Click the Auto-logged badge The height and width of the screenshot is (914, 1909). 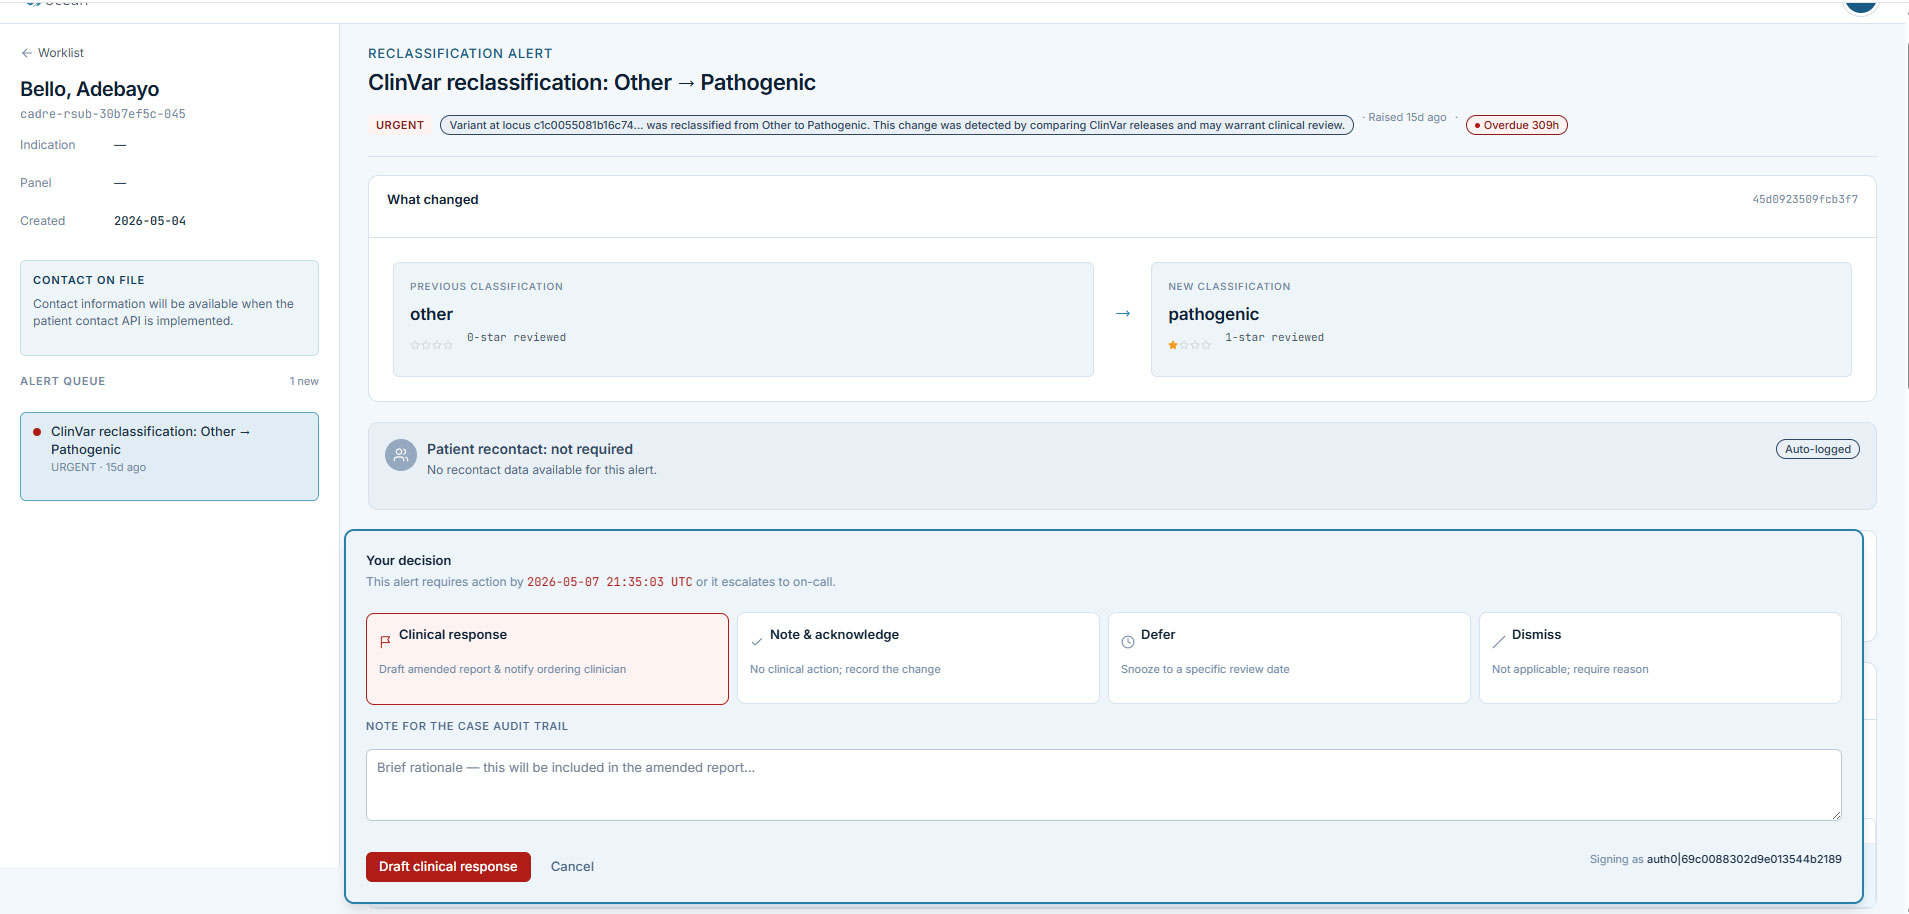point(1817,449)
